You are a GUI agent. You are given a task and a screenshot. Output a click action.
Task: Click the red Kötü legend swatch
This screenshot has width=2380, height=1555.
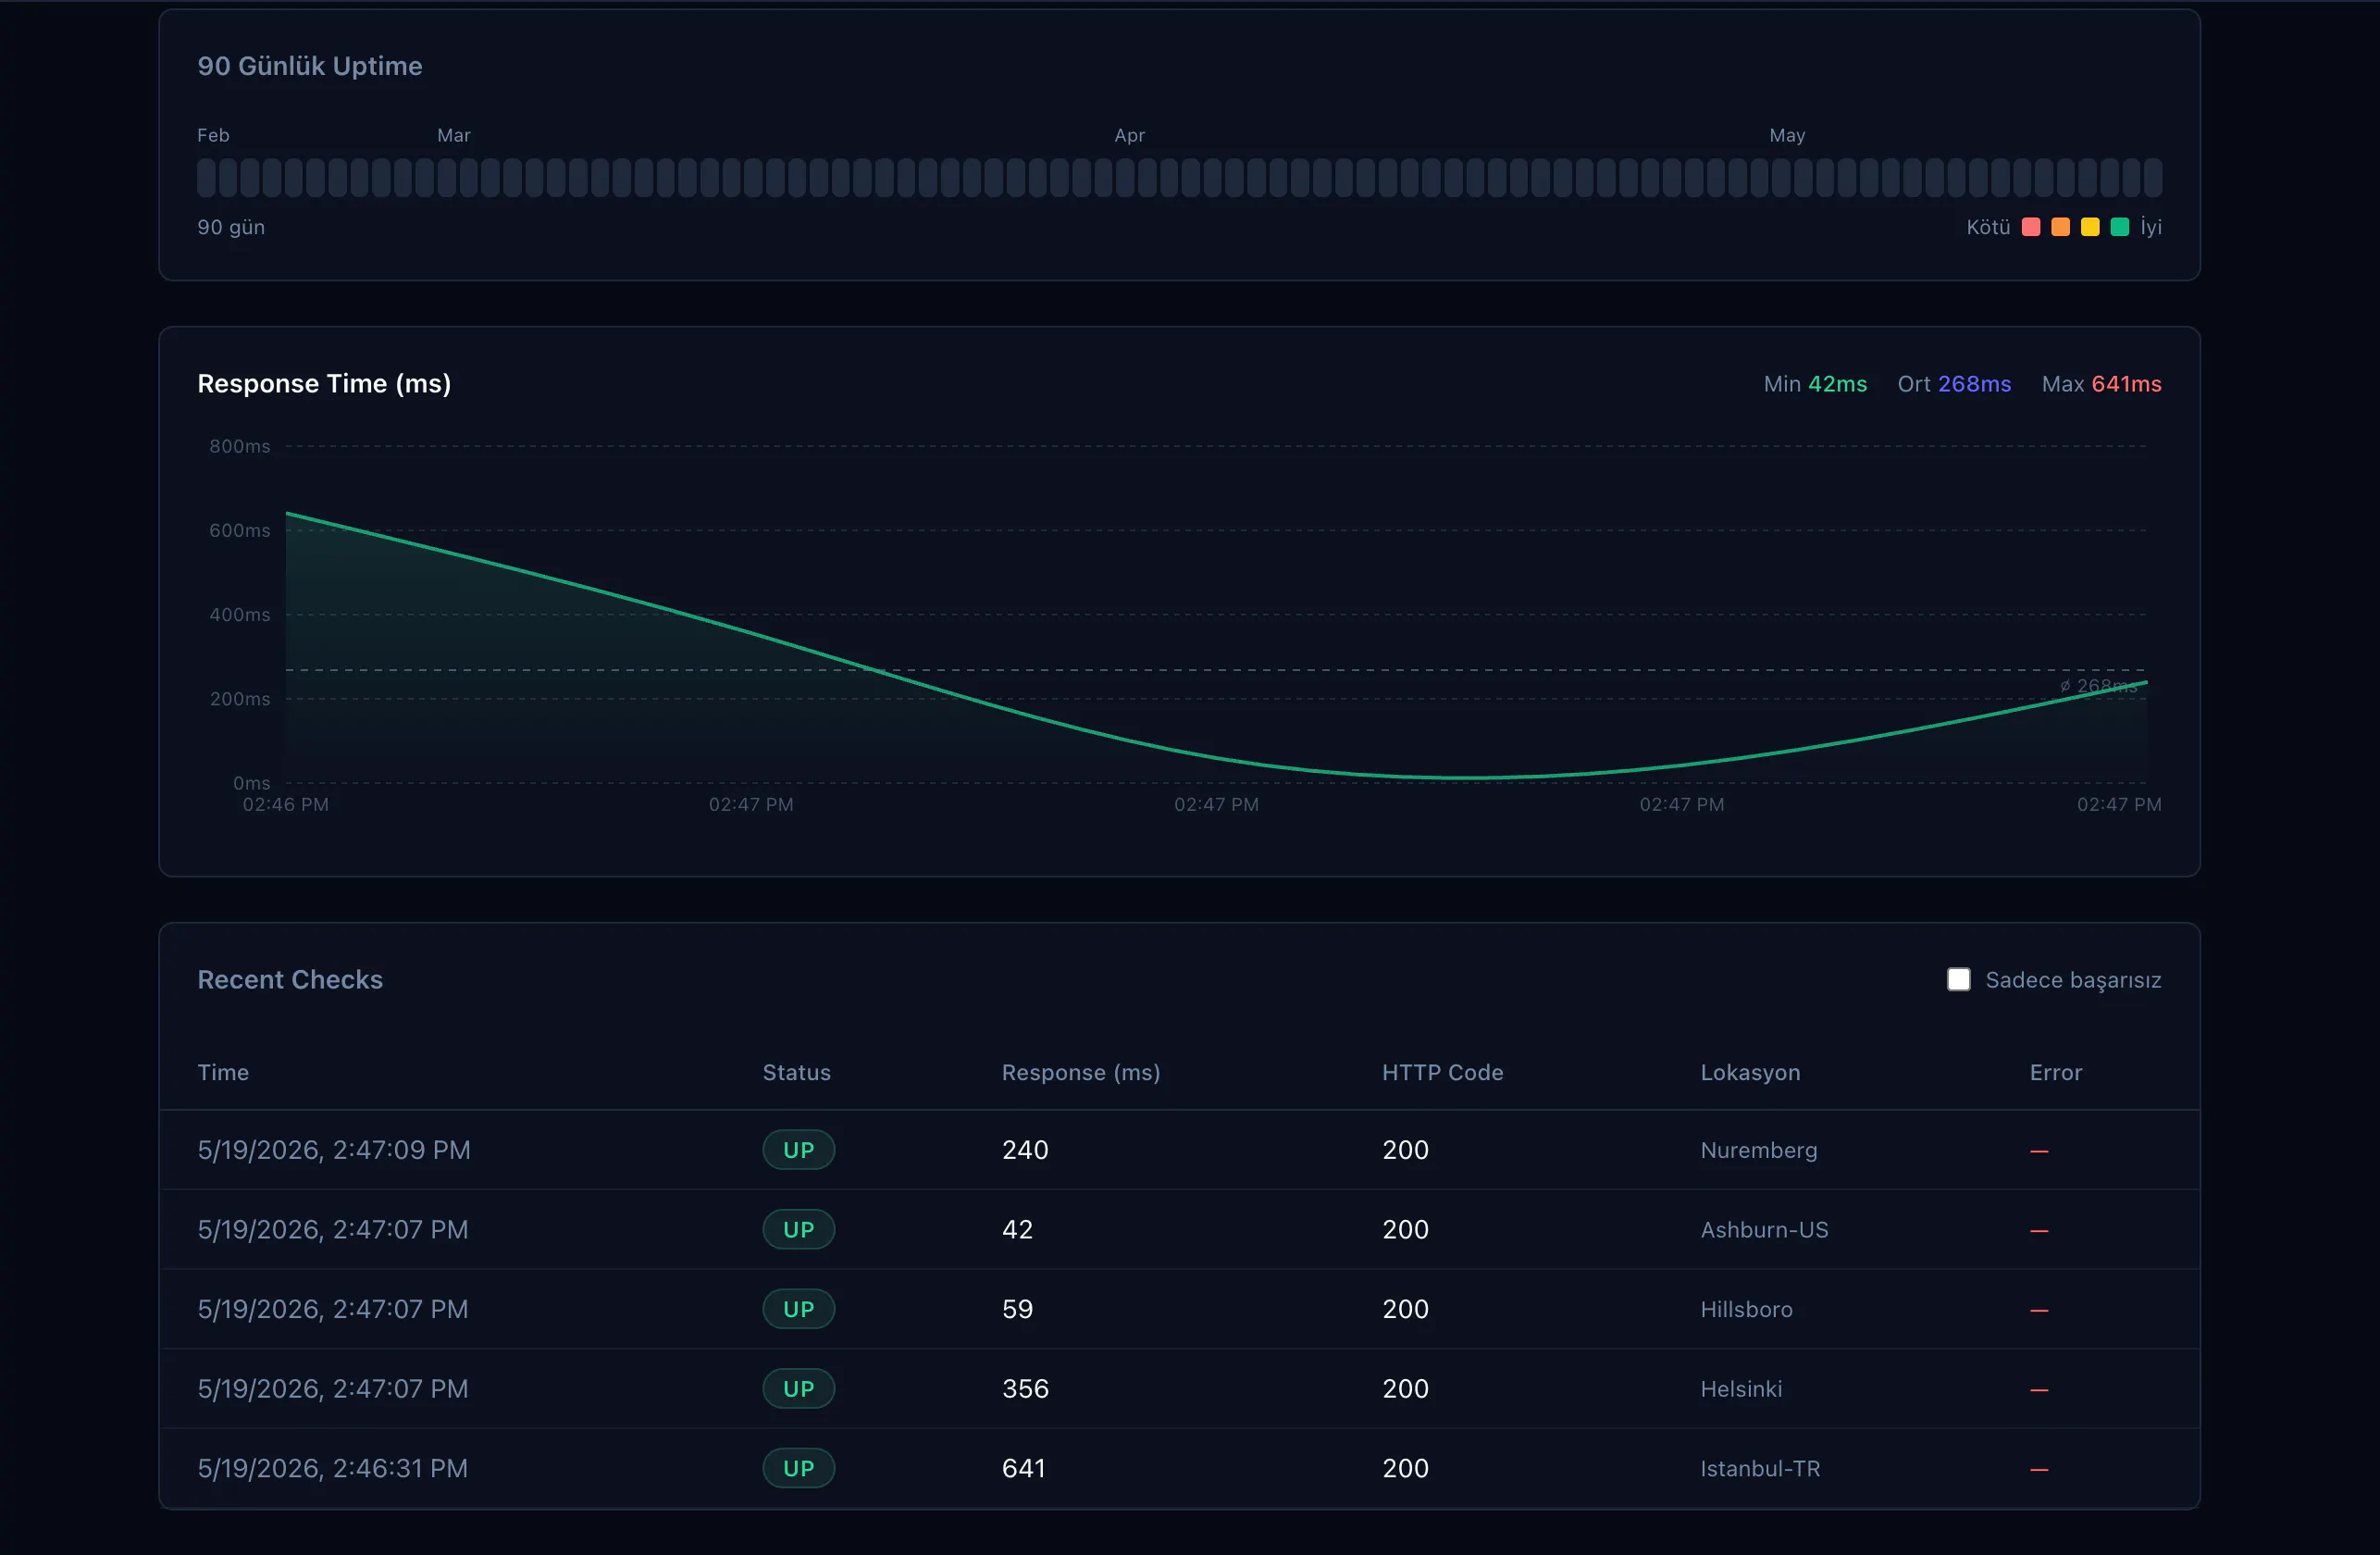click(x=2030, y=227)
